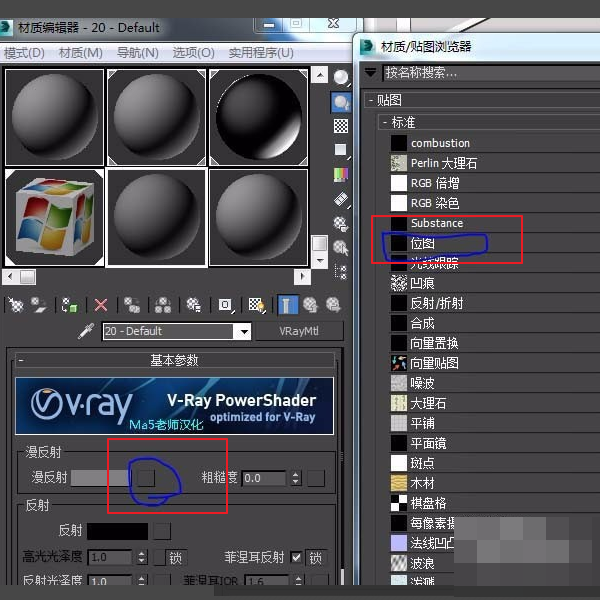Viewport: 600px width, 600px height.
Task: Enable the 菲涅耳反射 checkbox
Action: (x=296, y=558)
